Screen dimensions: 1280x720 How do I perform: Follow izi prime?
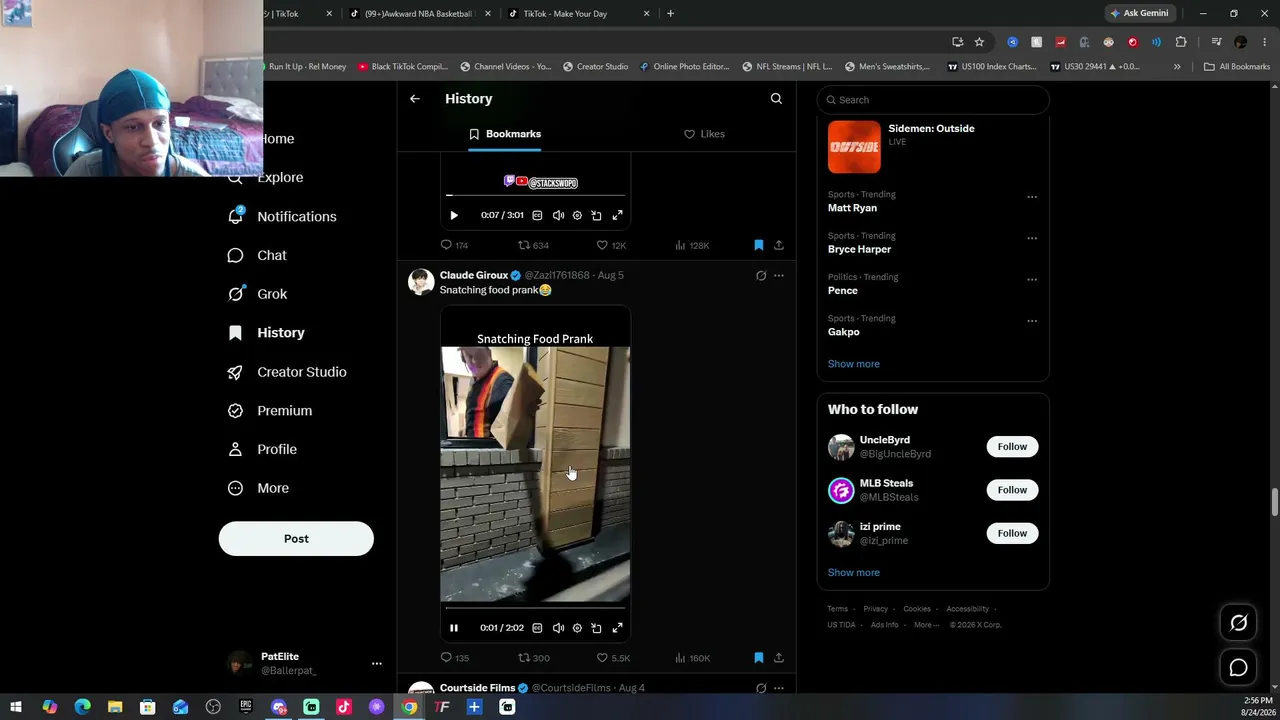click(x=1012, y=534)
